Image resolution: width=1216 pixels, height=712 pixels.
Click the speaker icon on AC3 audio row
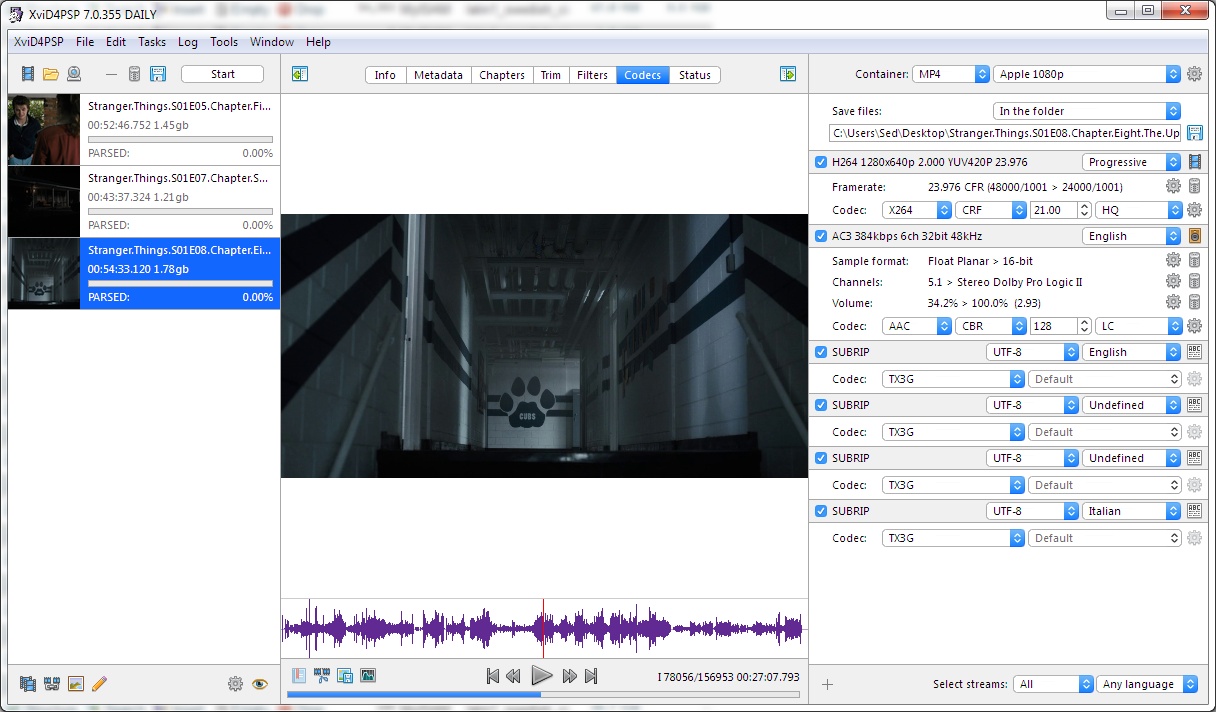tap(1194, 236)
